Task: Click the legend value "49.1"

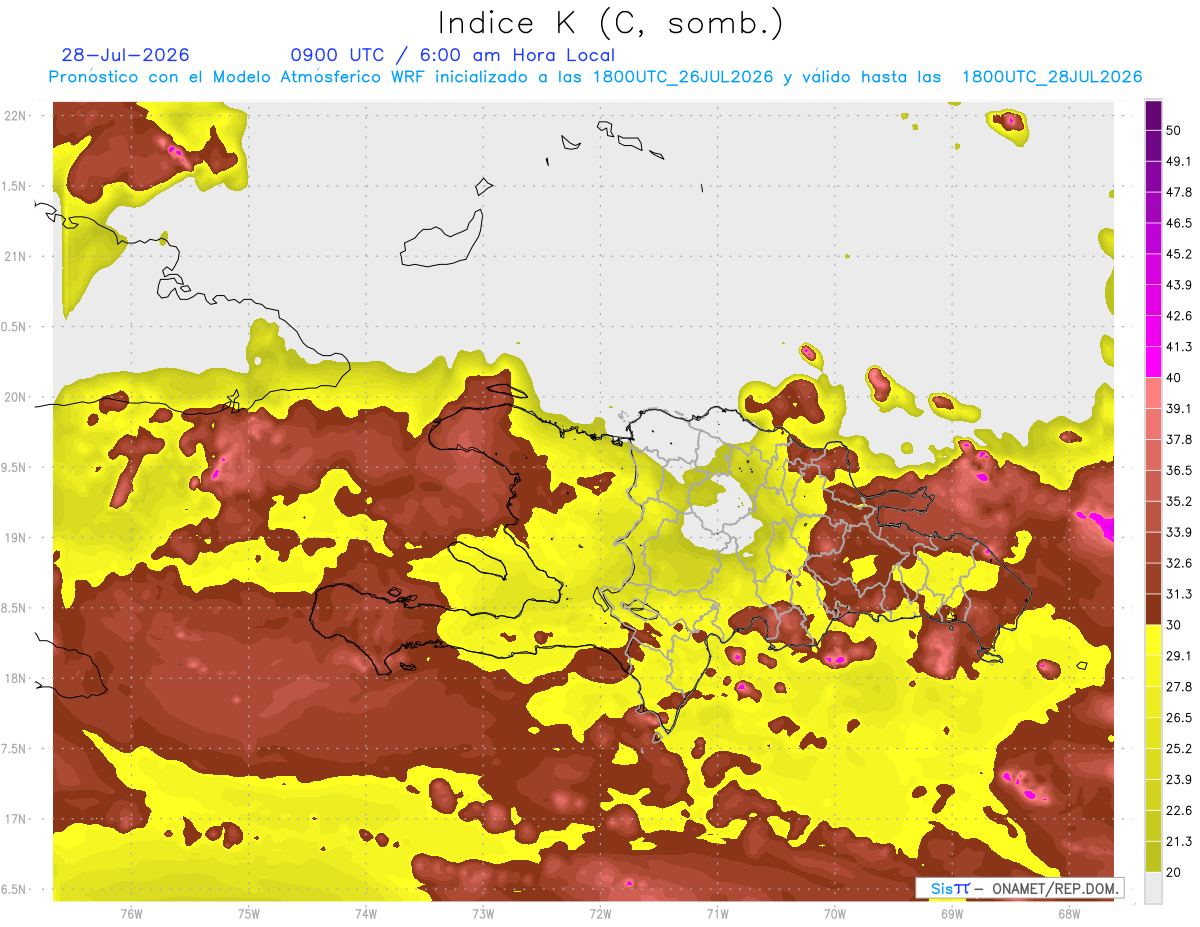Action: click(1180, 162)
